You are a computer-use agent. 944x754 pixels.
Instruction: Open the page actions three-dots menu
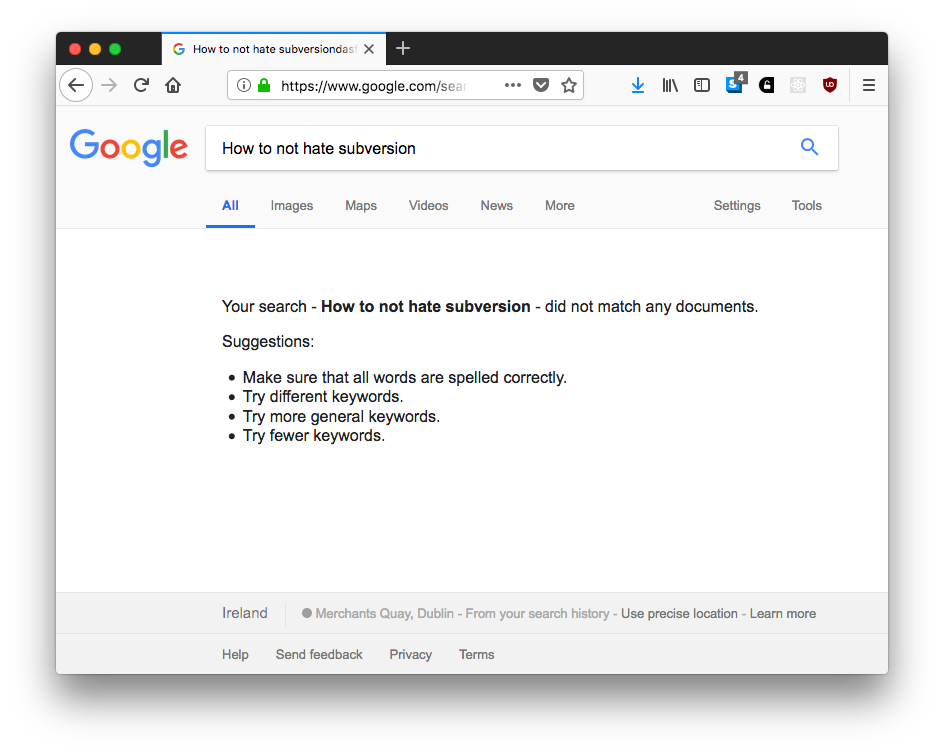pos(513,86)
